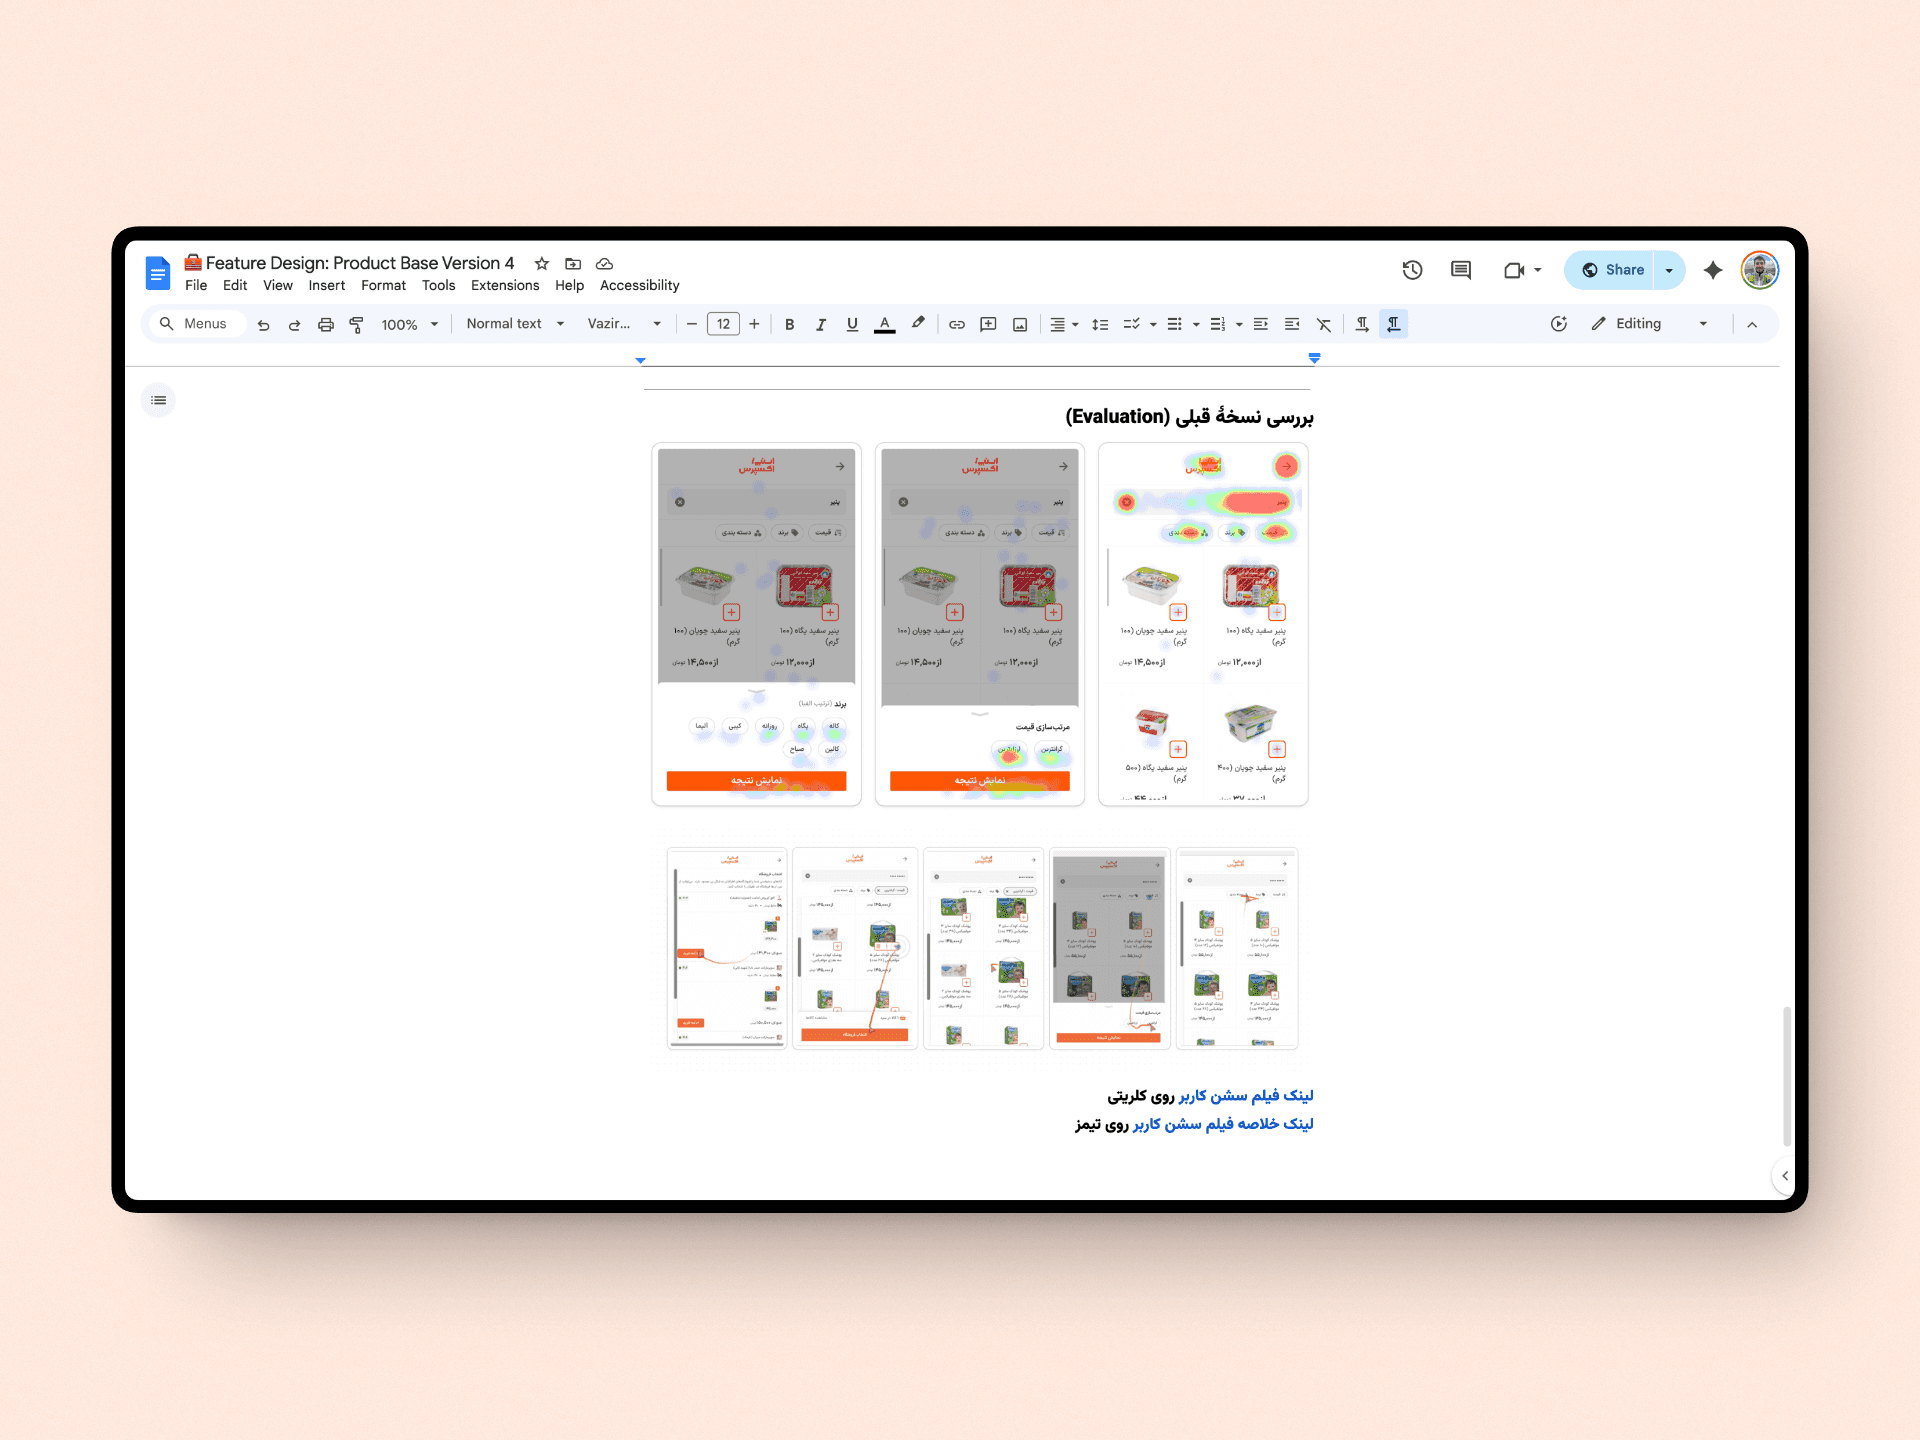Select the paint format tool
1920x1440 pixels.
[x=356, y=324]
